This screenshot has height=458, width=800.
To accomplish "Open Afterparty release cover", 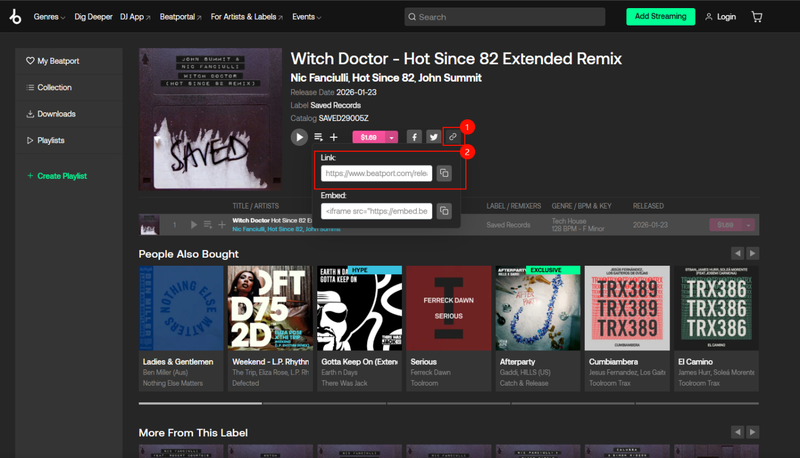I will (538, 308).
